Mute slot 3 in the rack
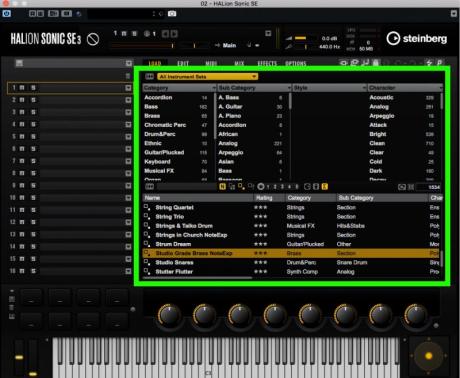 [22, 112]
